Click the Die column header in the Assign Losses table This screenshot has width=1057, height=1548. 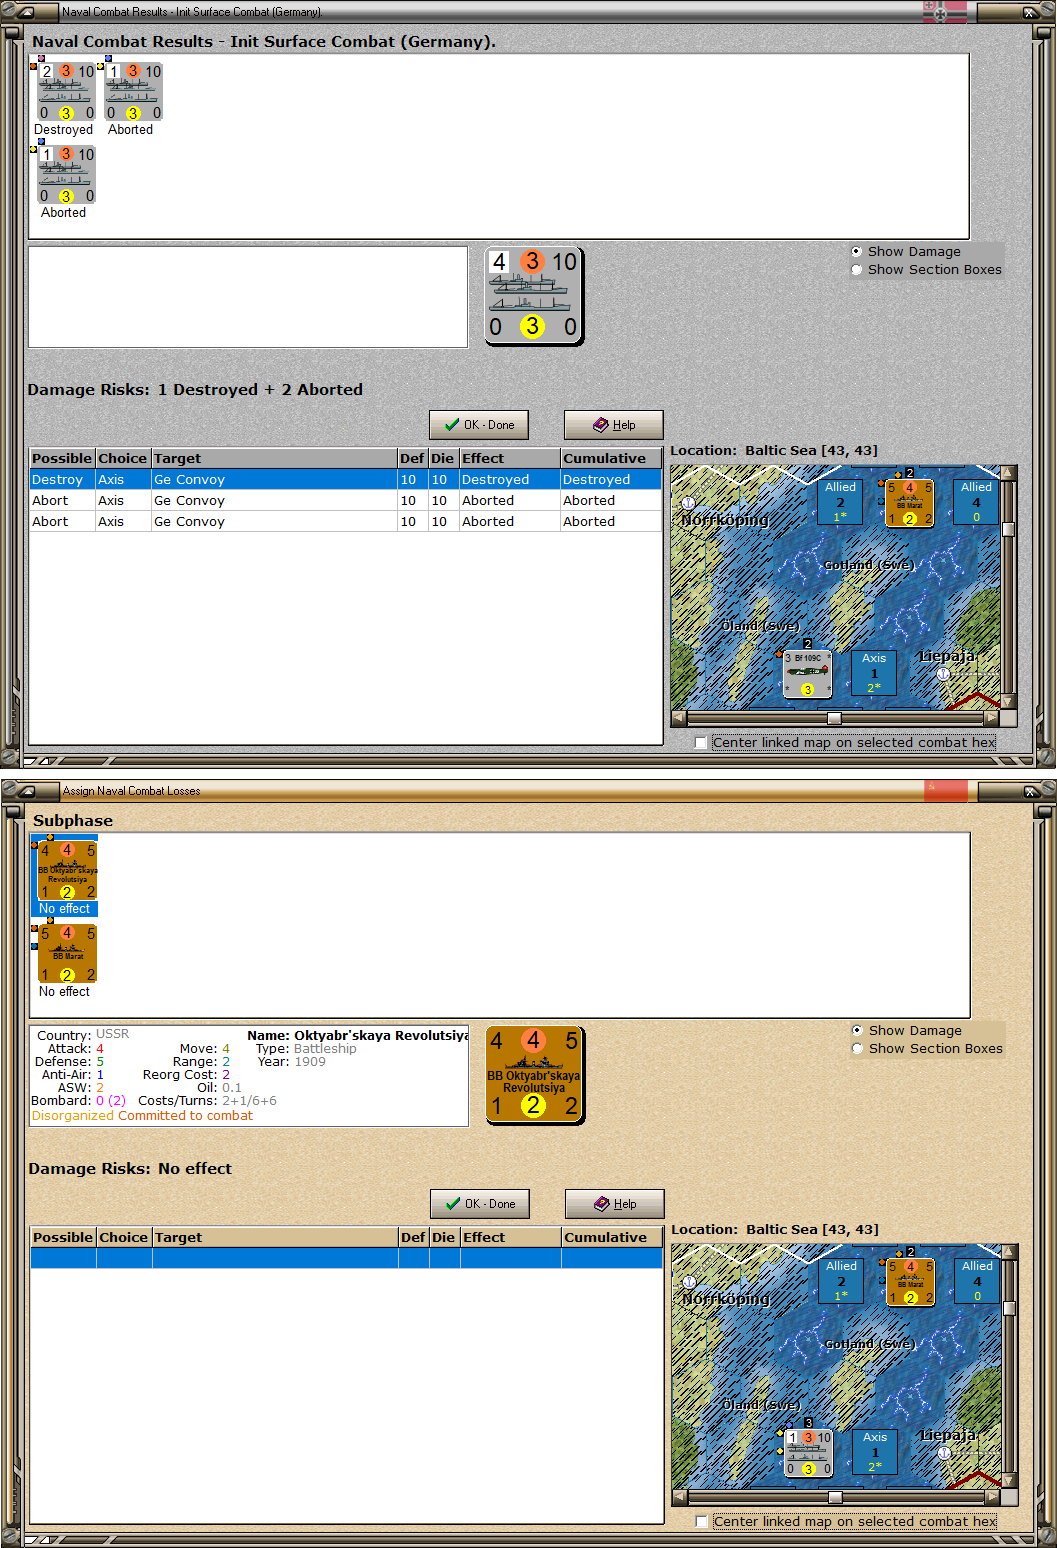tap(445, 1237)
